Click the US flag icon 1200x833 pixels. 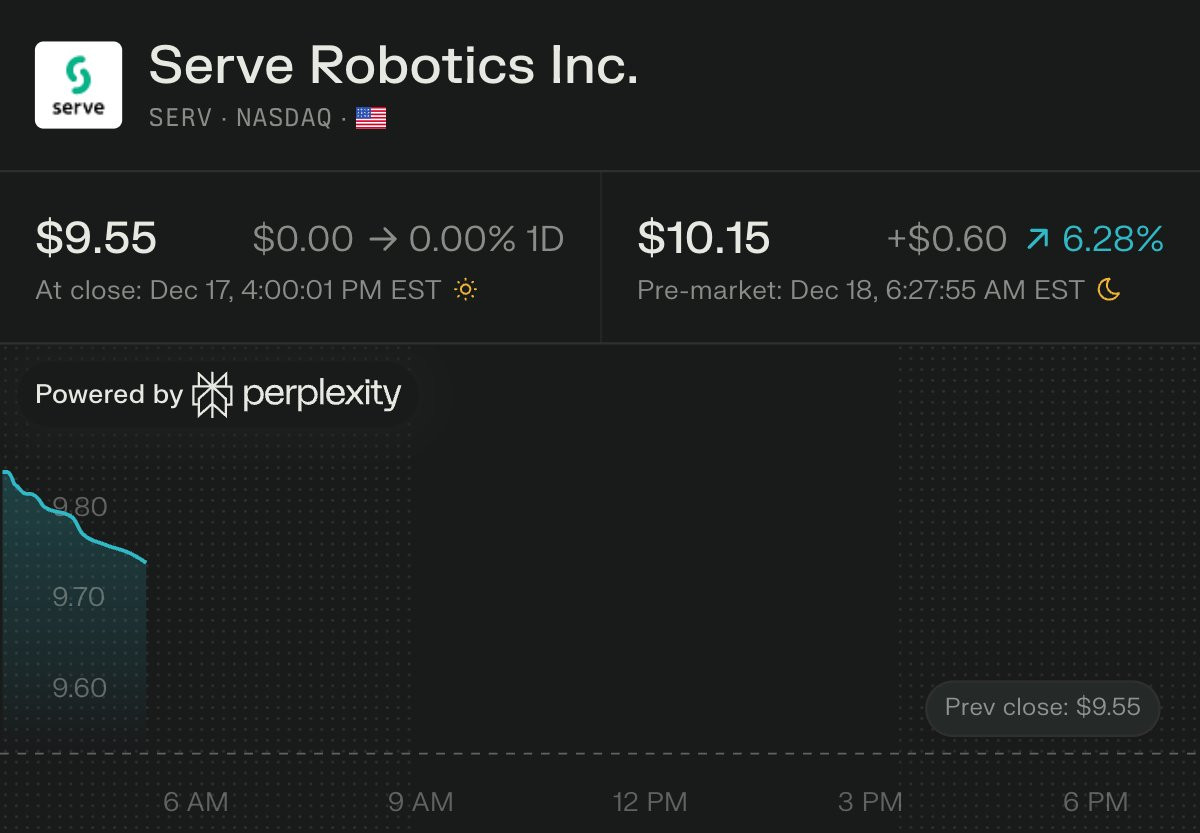click(x=371, y=119)
